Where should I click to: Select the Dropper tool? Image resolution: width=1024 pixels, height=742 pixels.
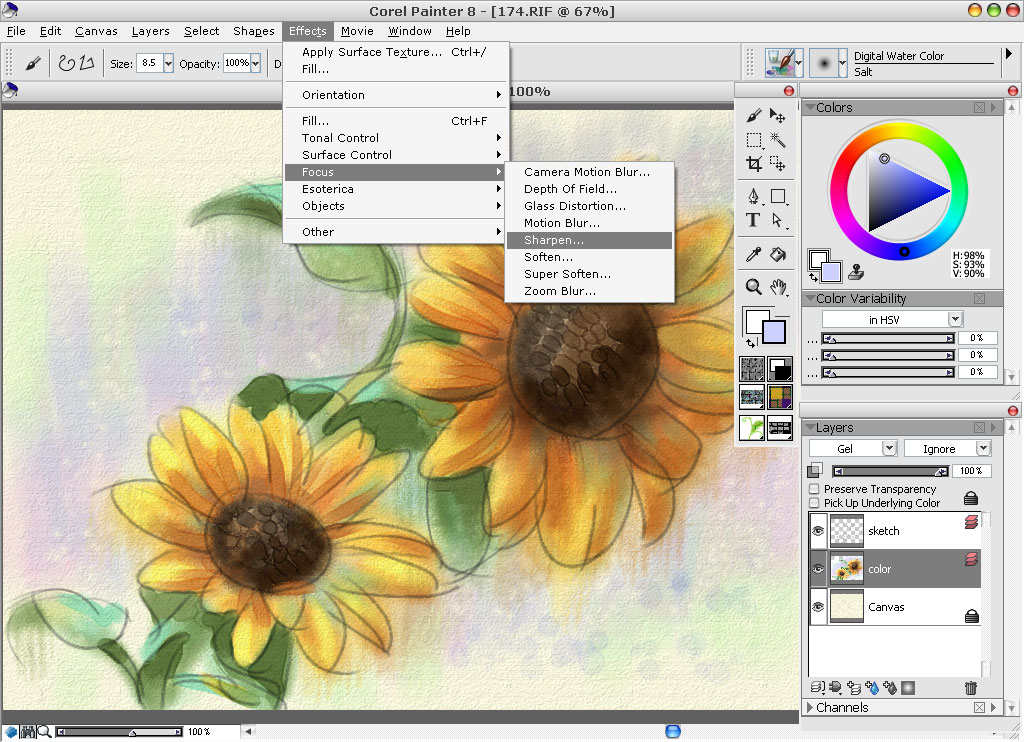coord(754,254)
